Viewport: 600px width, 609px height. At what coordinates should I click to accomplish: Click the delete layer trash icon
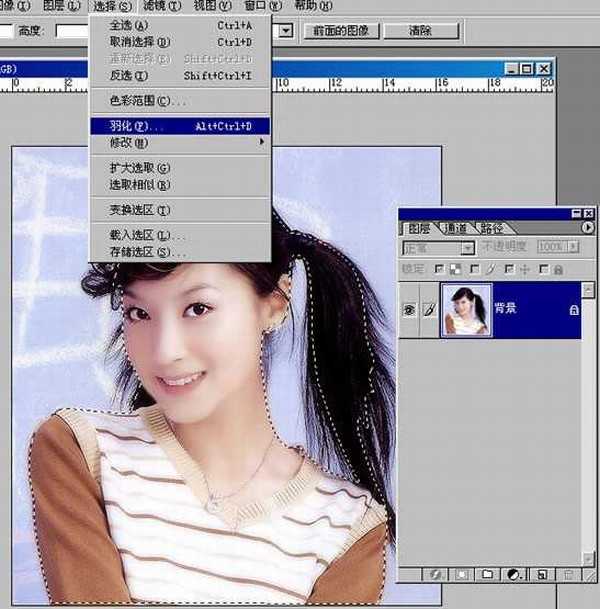point(567,575)
